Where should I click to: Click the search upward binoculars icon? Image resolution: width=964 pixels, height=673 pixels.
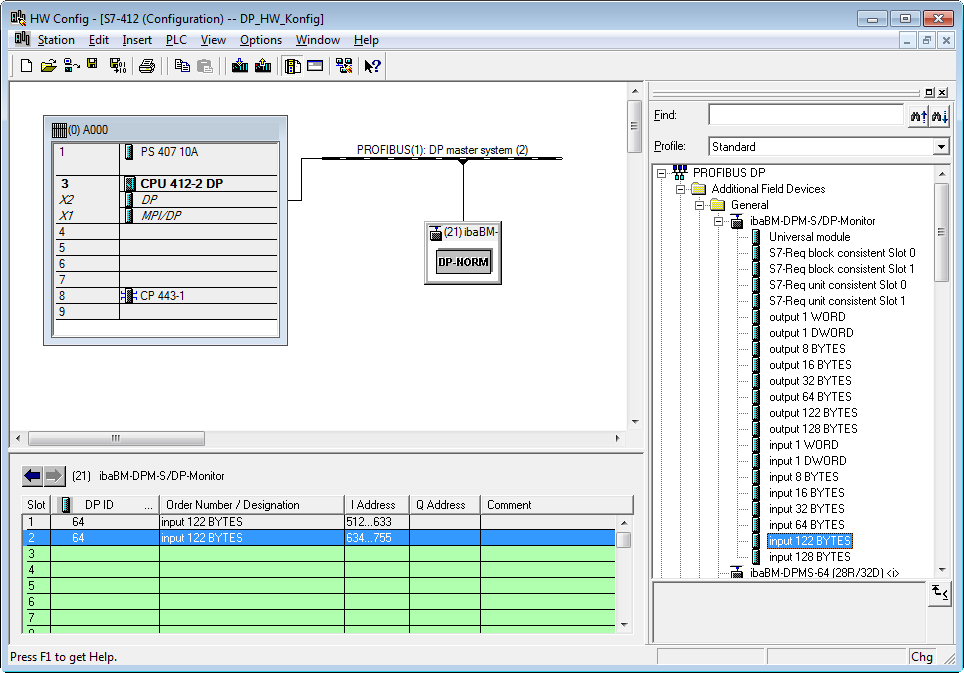pyautogui.click(x=918, y=117)
